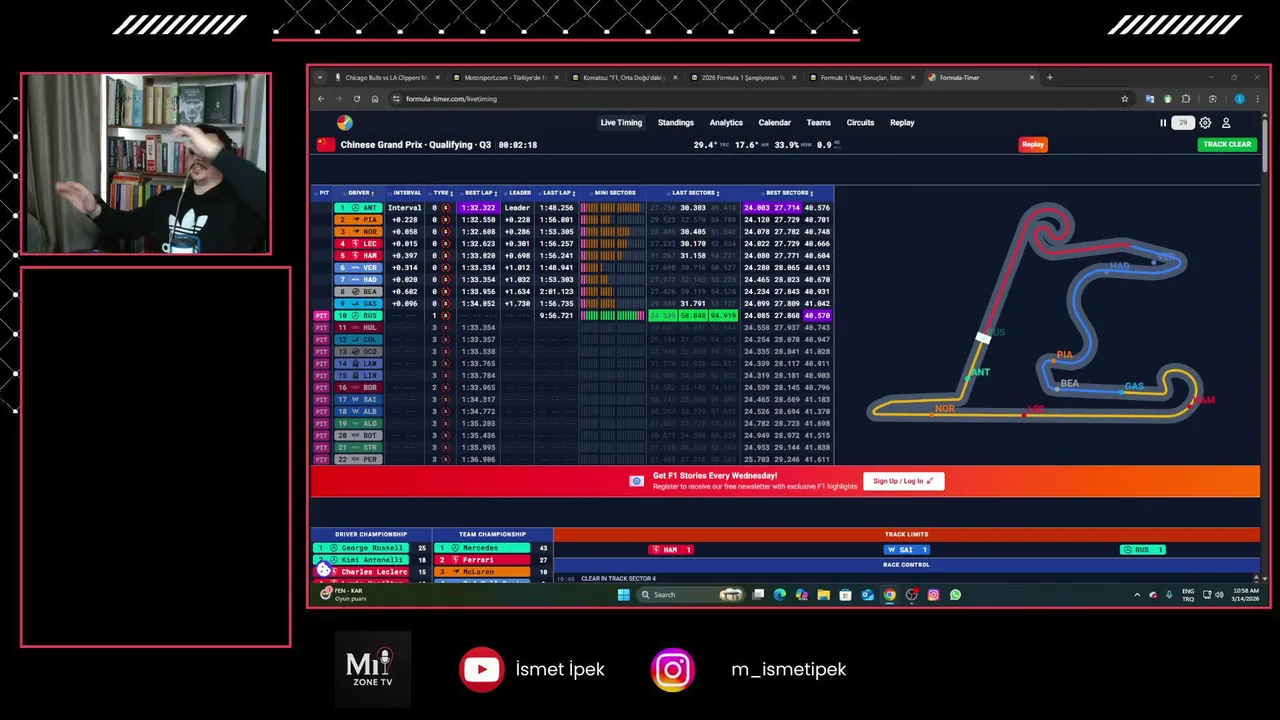The width and height of the screenshot is (1280, 720).
Task: Open the Windows Start menu
Action: point(624,594)
